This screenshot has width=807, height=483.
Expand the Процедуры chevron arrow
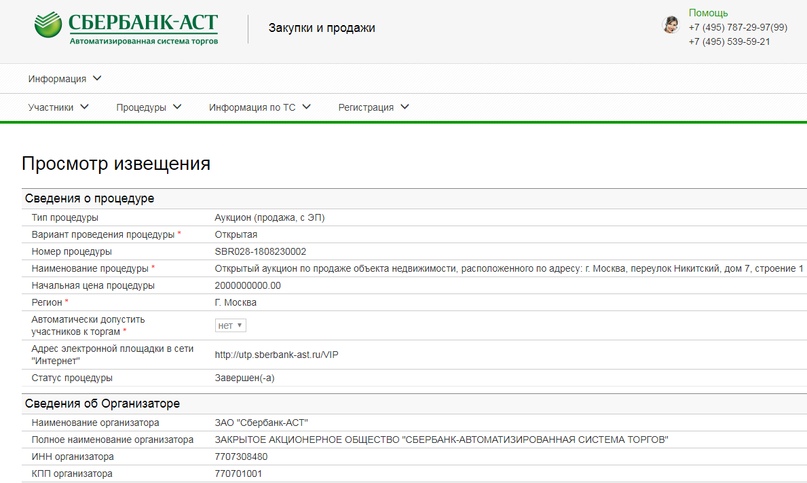[177, 107]
